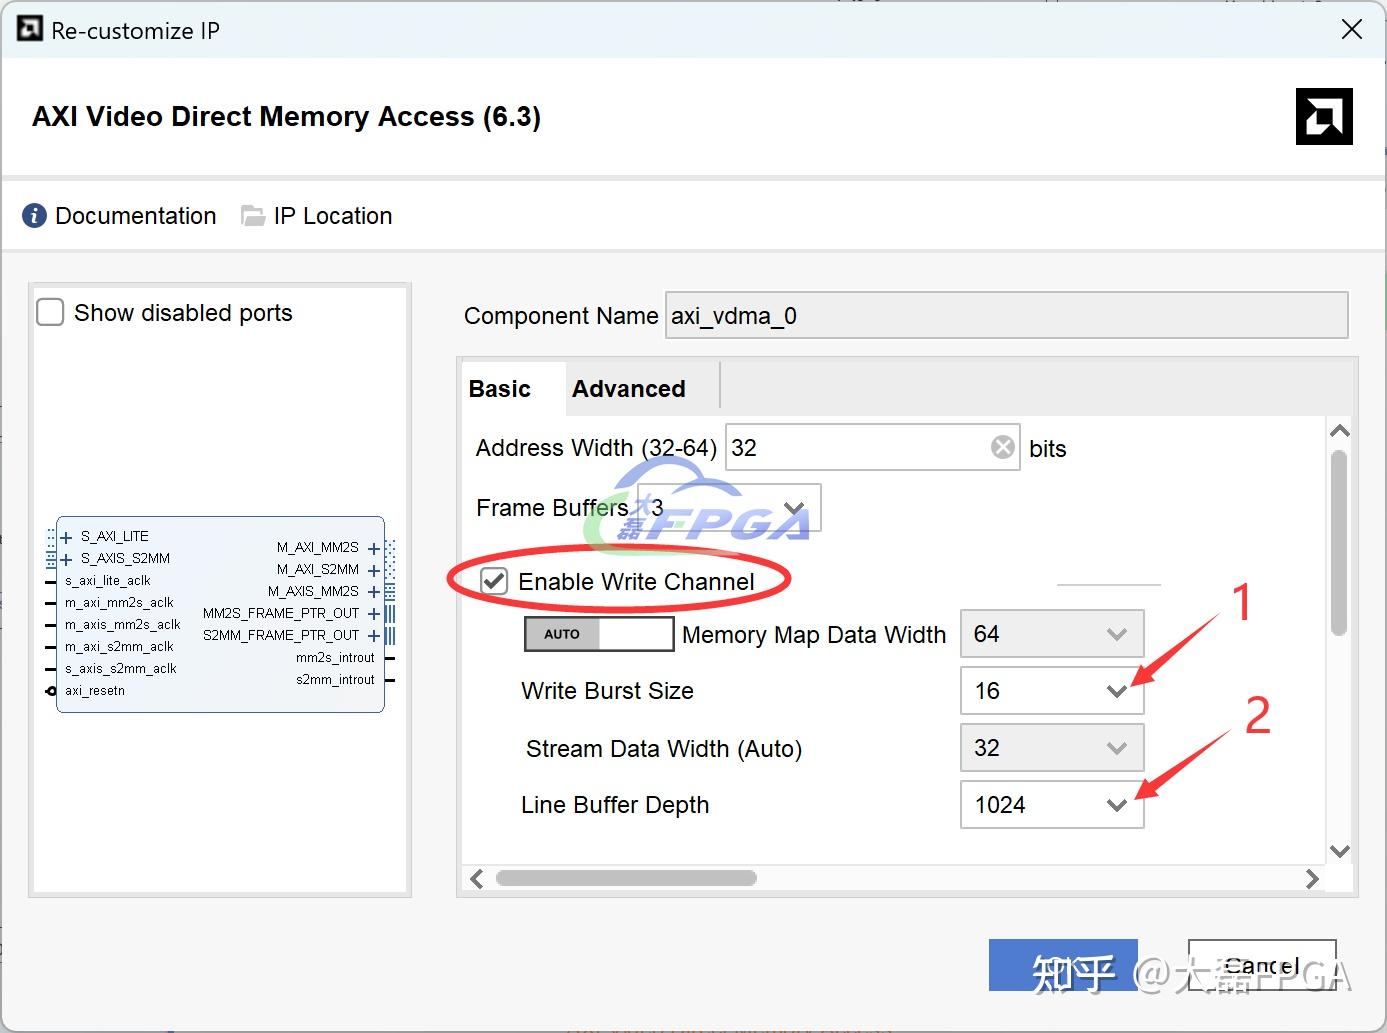
Task: Expand the S_AXIS_S2MM port plus icon
Action: pyautogui.click(x=66, y=559)
